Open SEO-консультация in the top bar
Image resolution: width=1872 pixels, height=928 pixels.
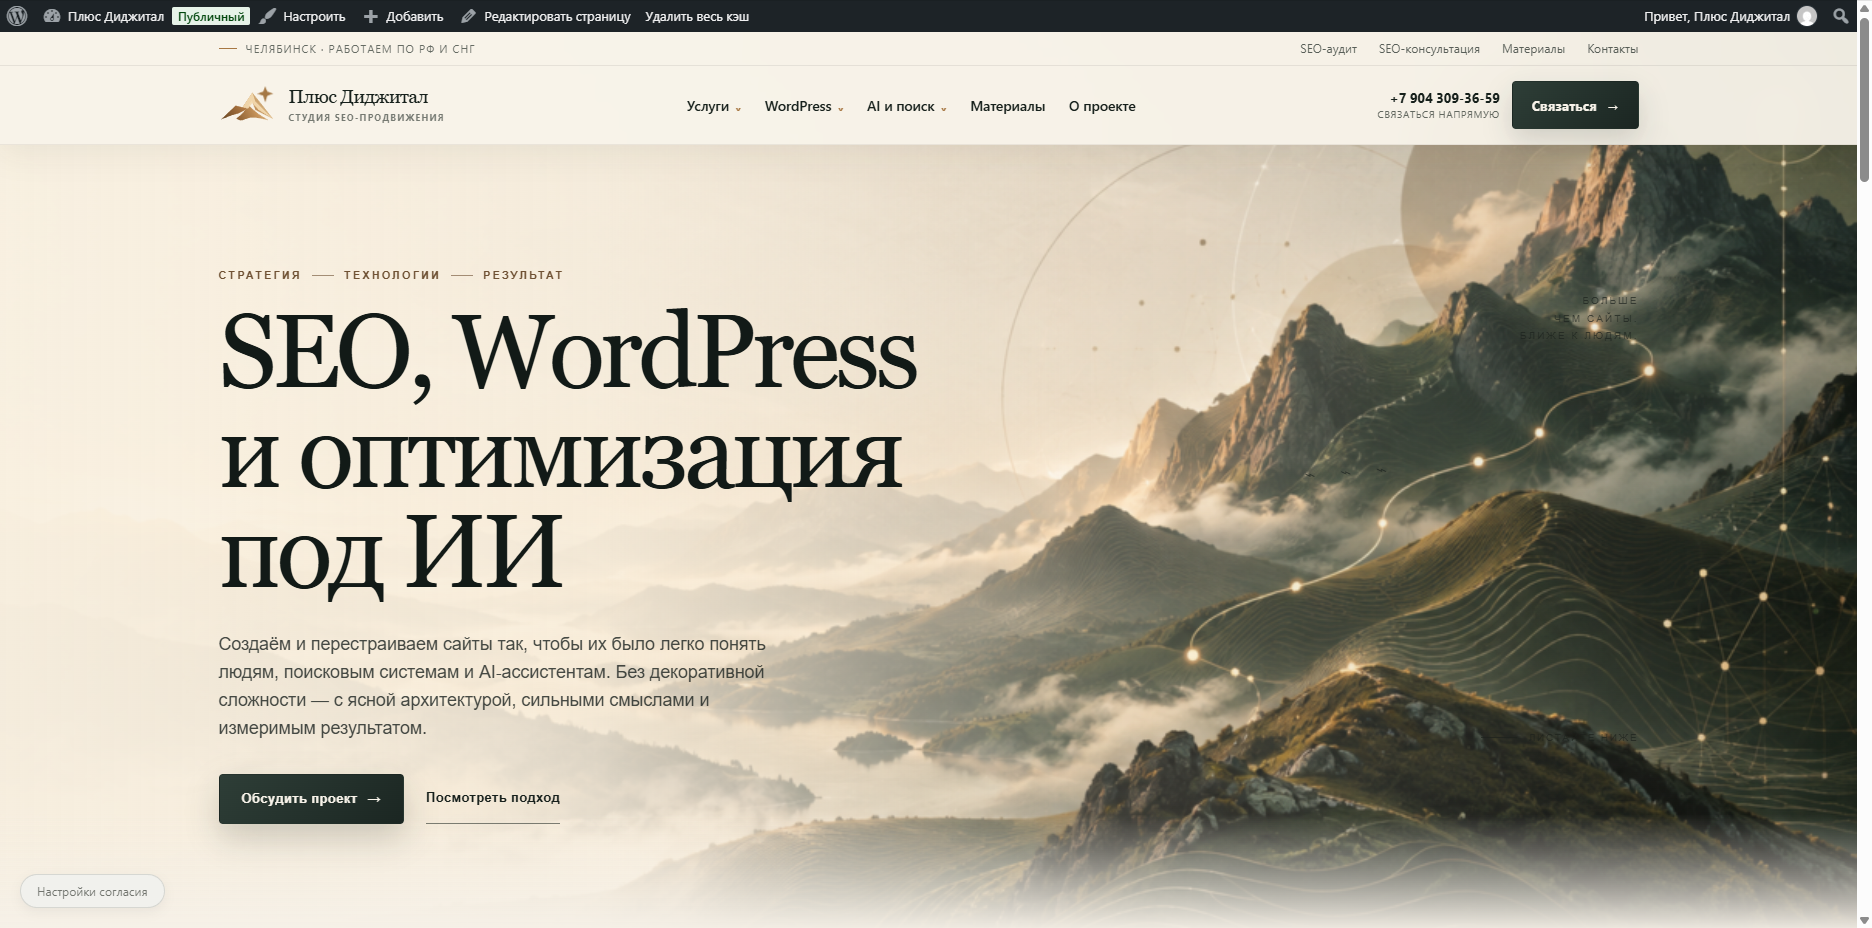tap(1429, 49)
